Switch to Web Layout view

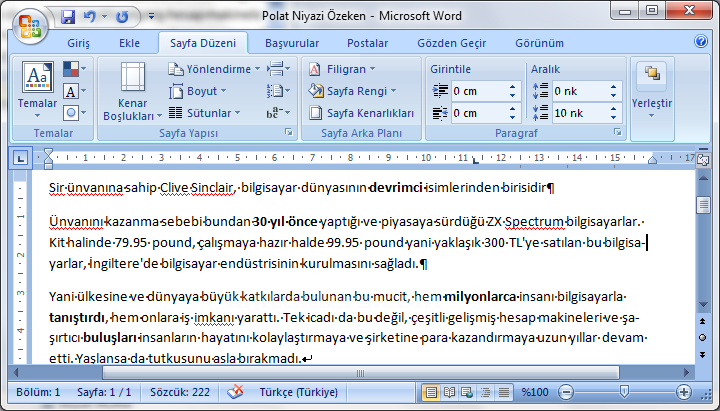(467, 393)
